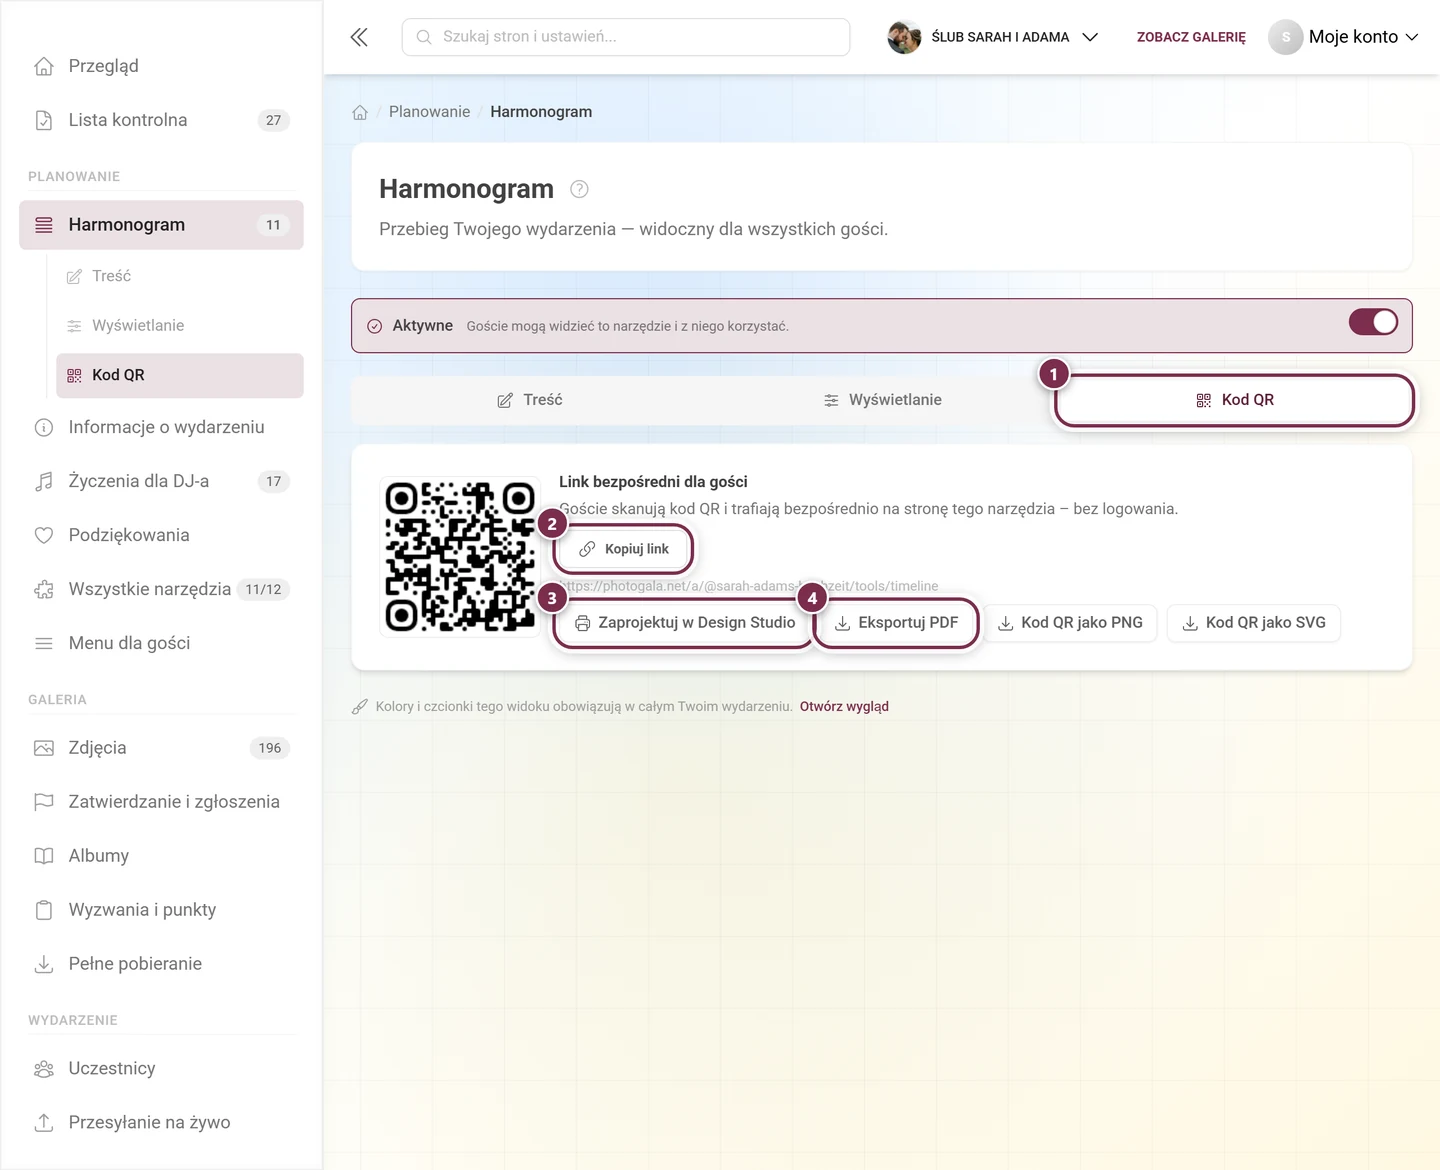
Task: Open the Otwórz wygląd link
Action: pyautogui.click(x=844, y=706)
